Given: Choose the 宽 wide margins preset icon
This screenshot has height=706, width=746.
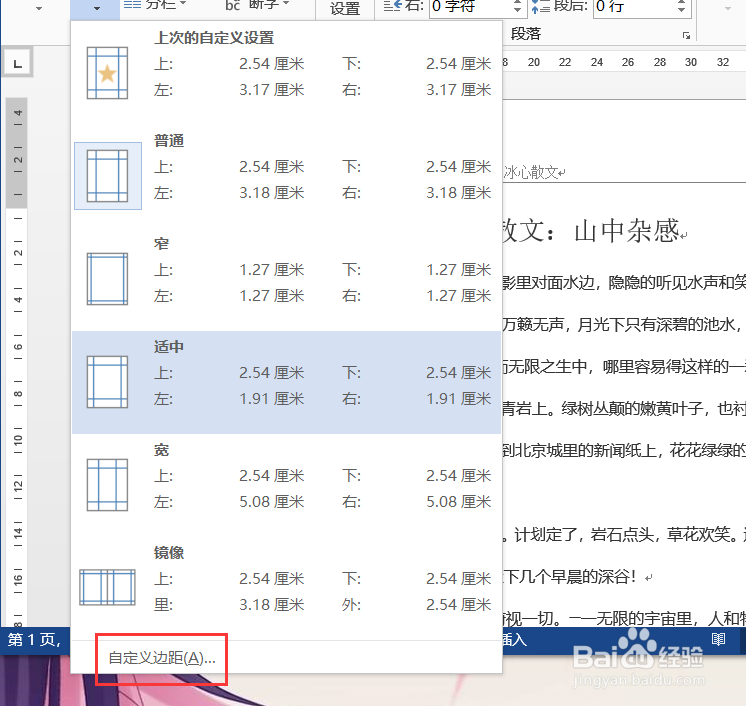Looking at the screenshot, I should [x=107, y=485].
